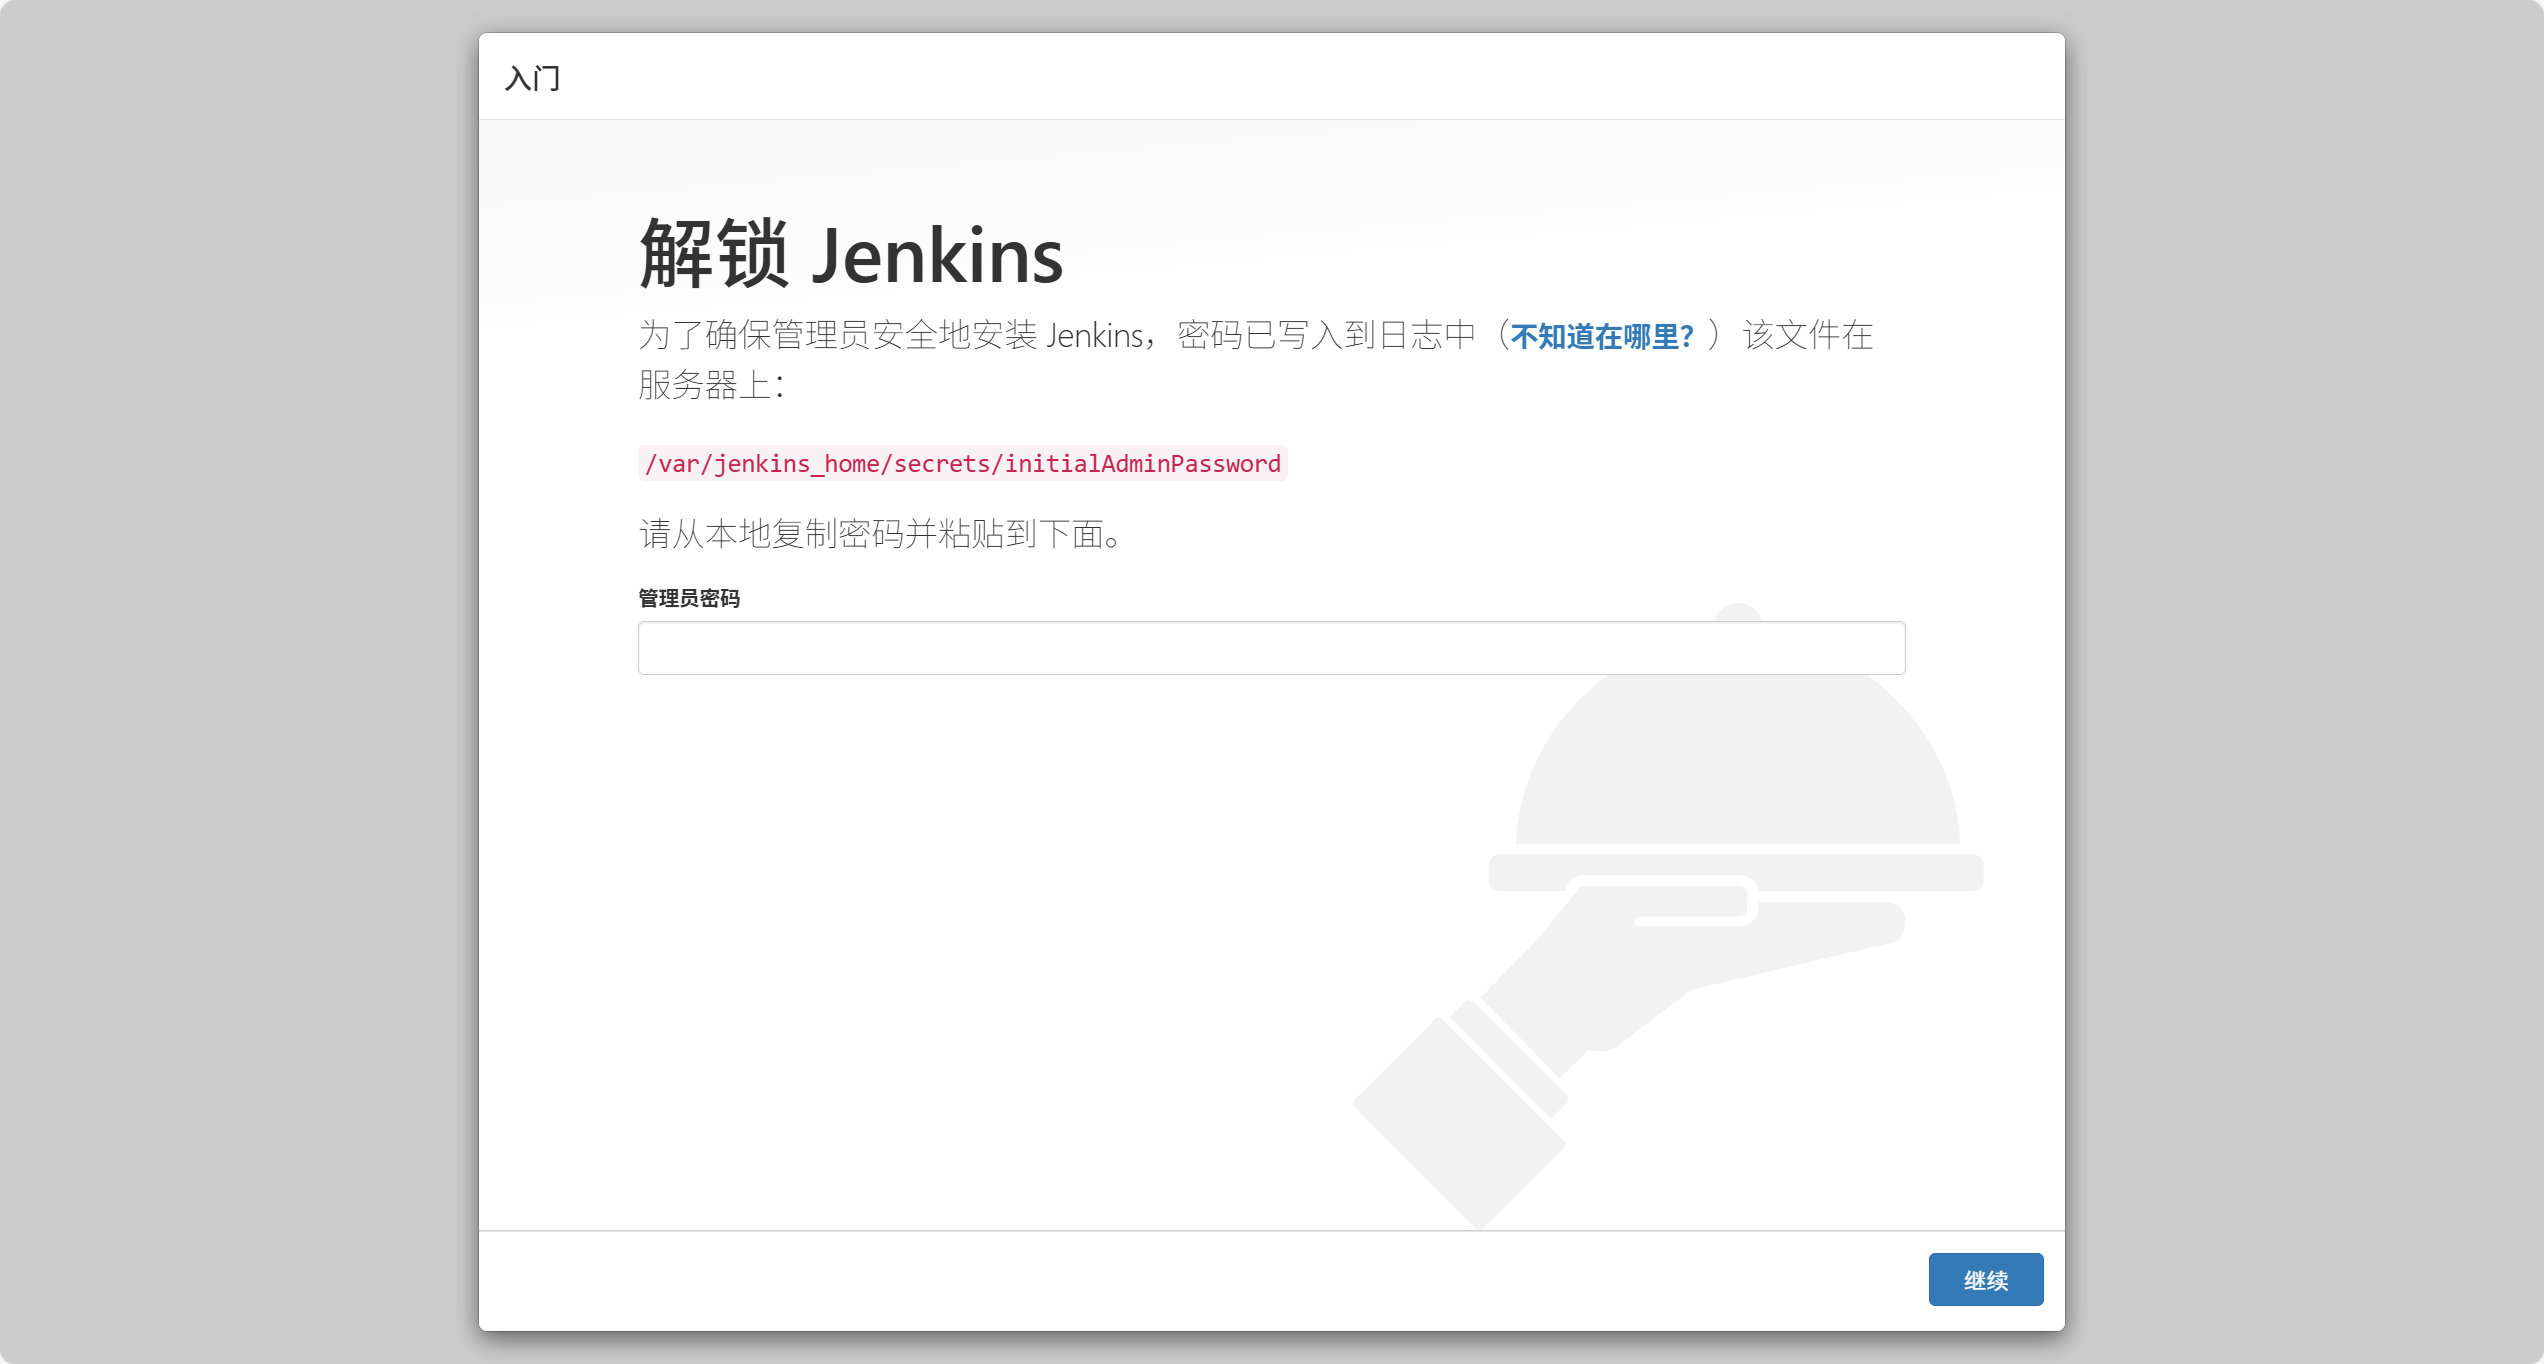Screen dimensions: 2544x1364
Task: Click the serving dome cloche illustration
Action: (x=1737, y=762)
